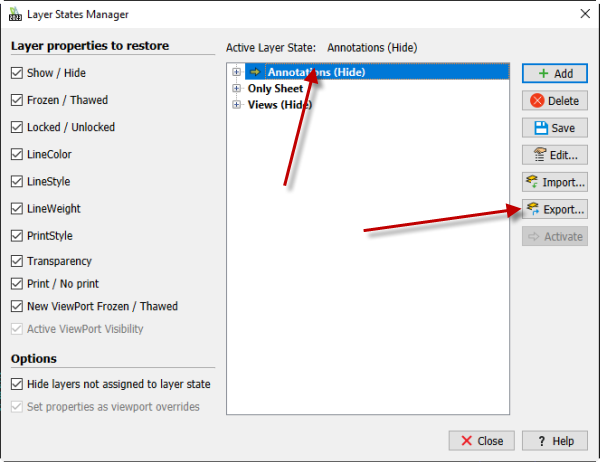Toggle the Show / Hide checkbox

pos(17,73)
